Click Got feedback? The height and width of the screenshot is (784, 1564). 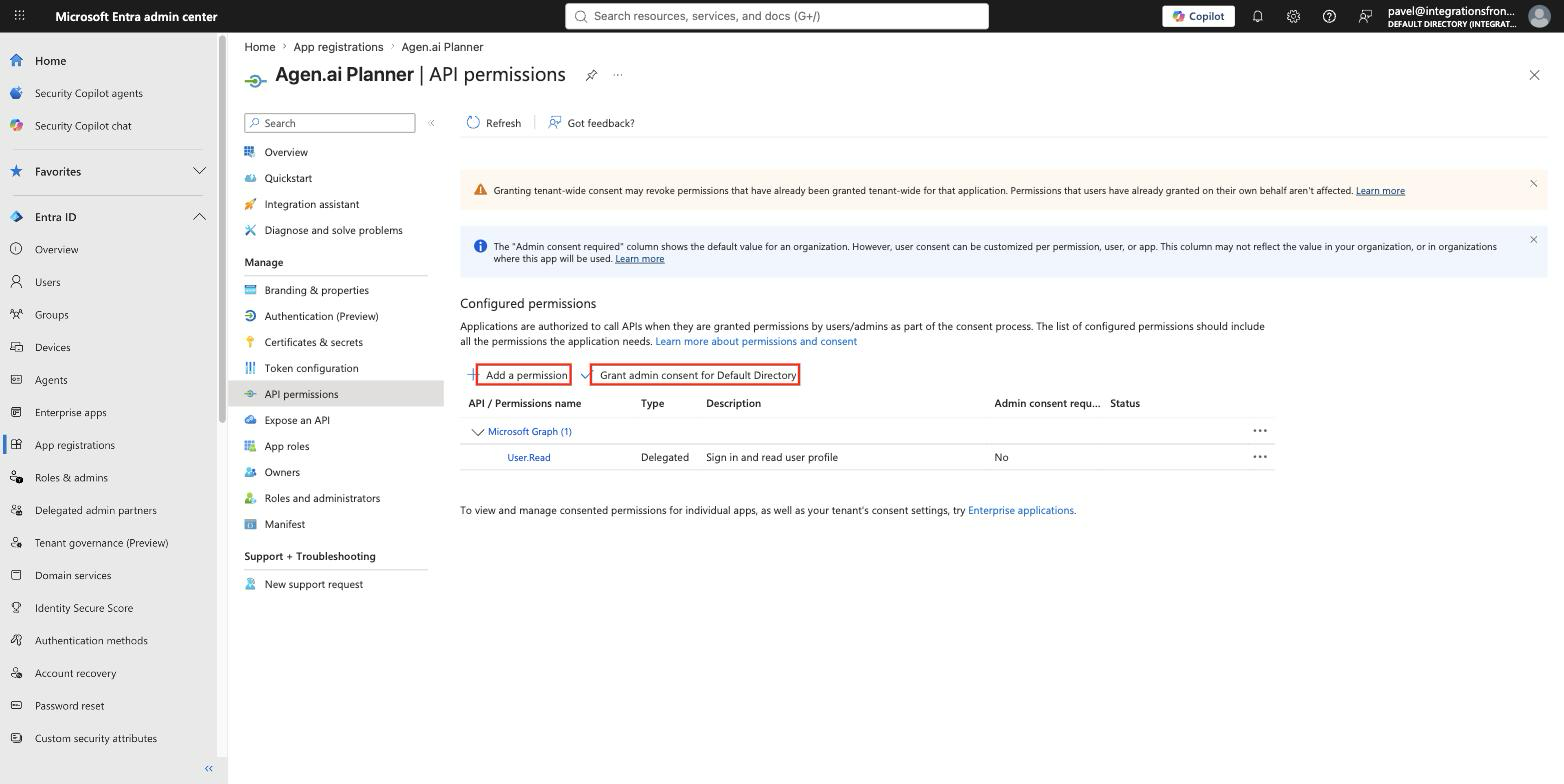tap(591, 123)
